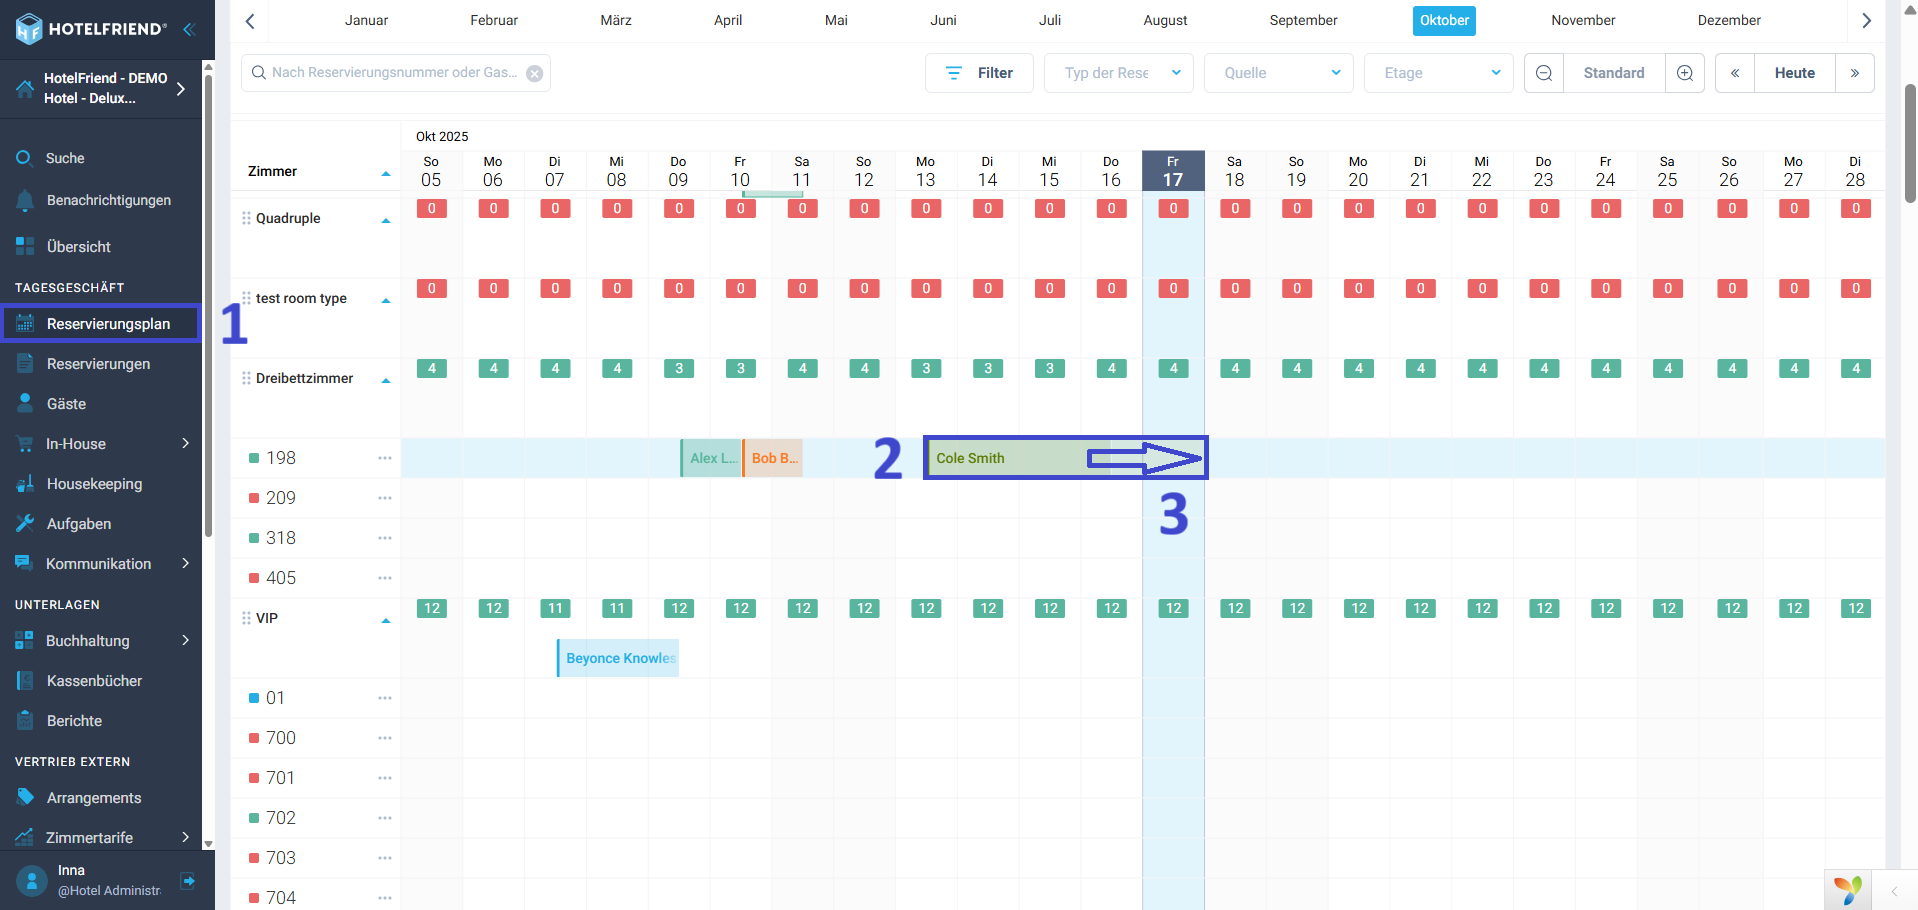Click the zoom out magnifier icon
Screen dimensions: 1918x910
(1544, 73)
